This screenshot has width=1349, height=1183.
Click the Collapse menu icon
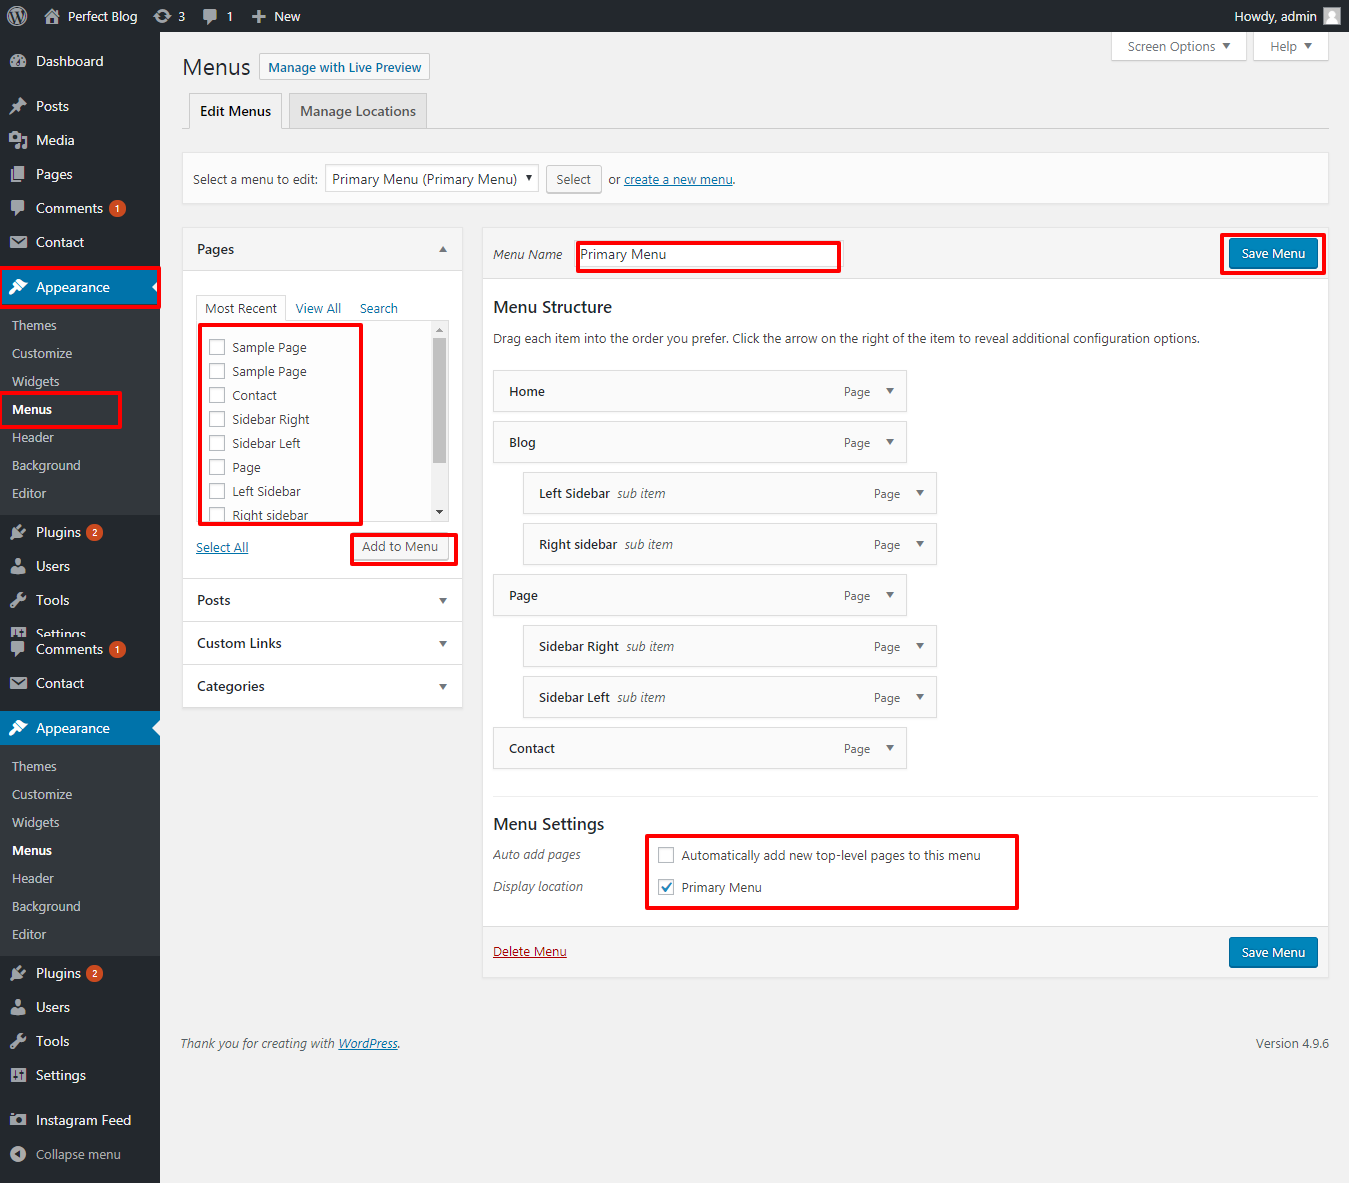coord(18,1154)
